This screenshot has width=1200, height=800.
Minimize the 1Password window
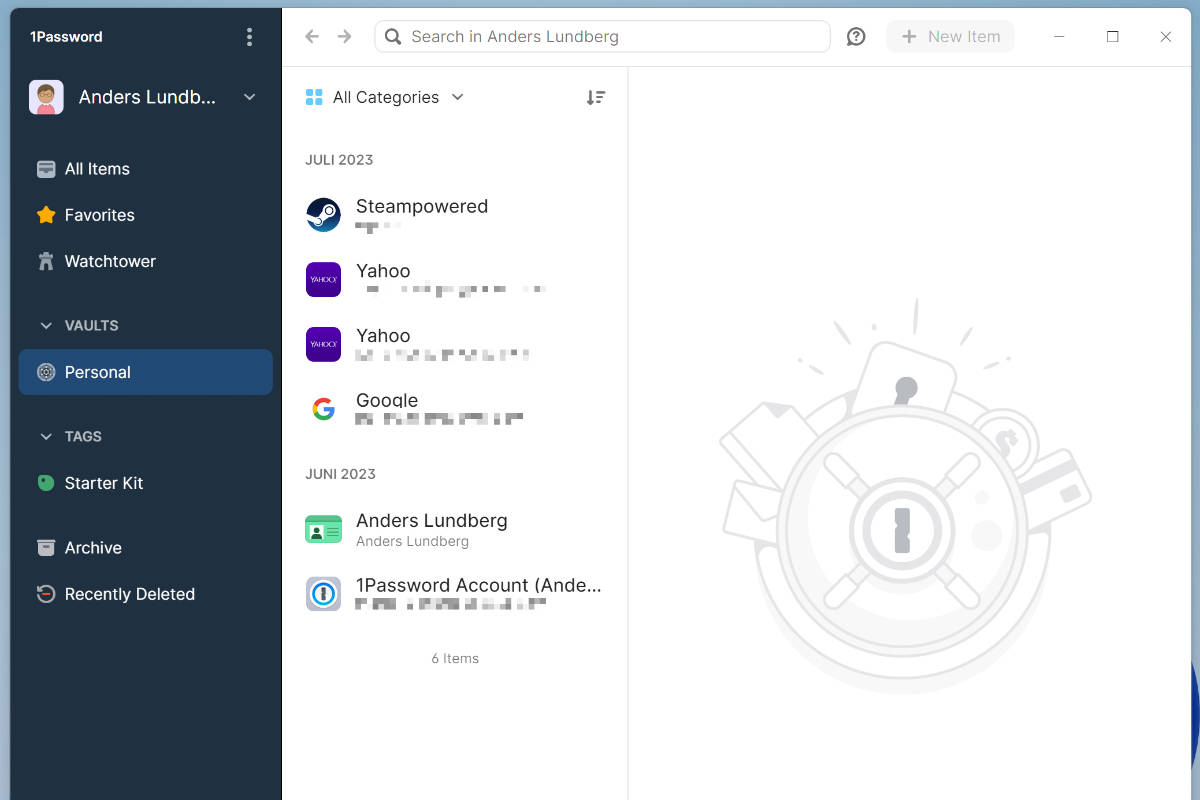click(x=1059, y=37)
